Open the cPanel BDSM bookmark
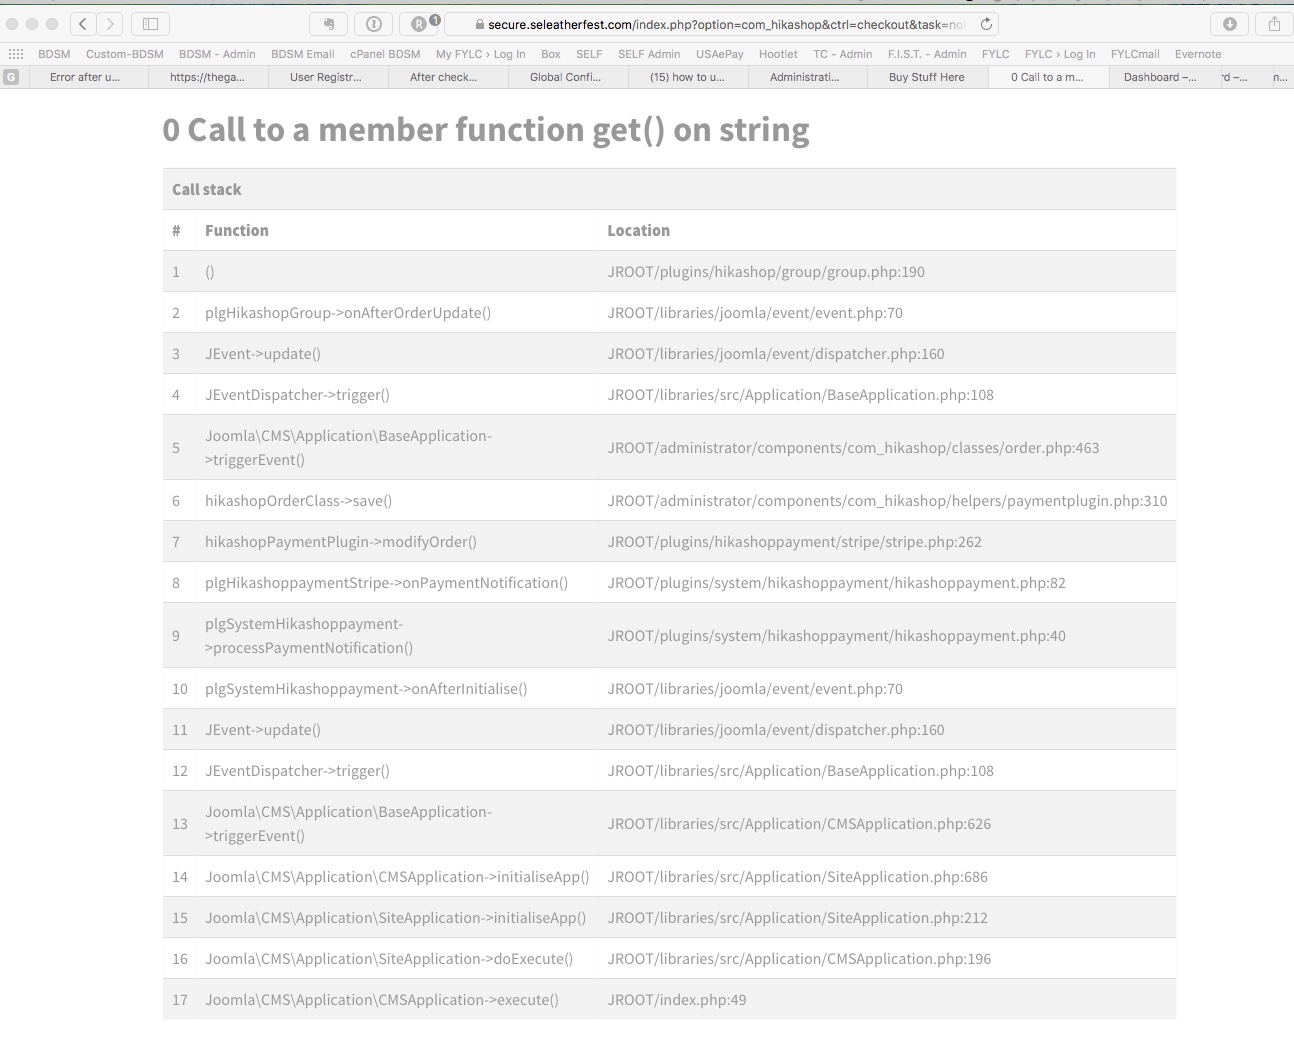 [385, 54]
